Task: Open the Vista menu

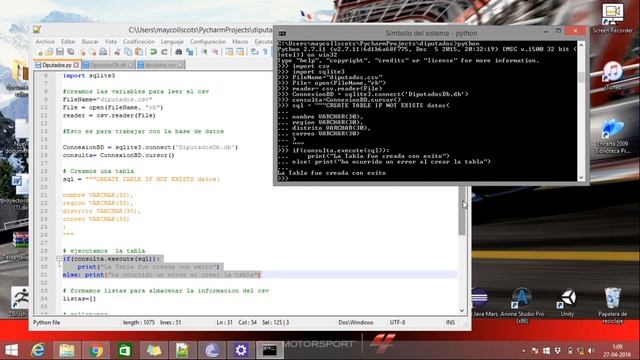Action: coord(111,42)
